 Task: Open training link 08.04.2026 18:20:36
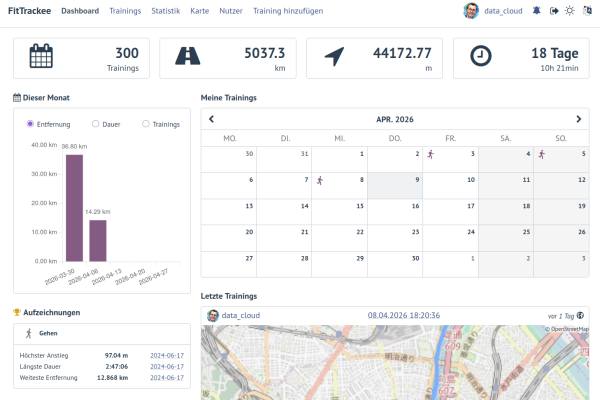coord(404,315)
